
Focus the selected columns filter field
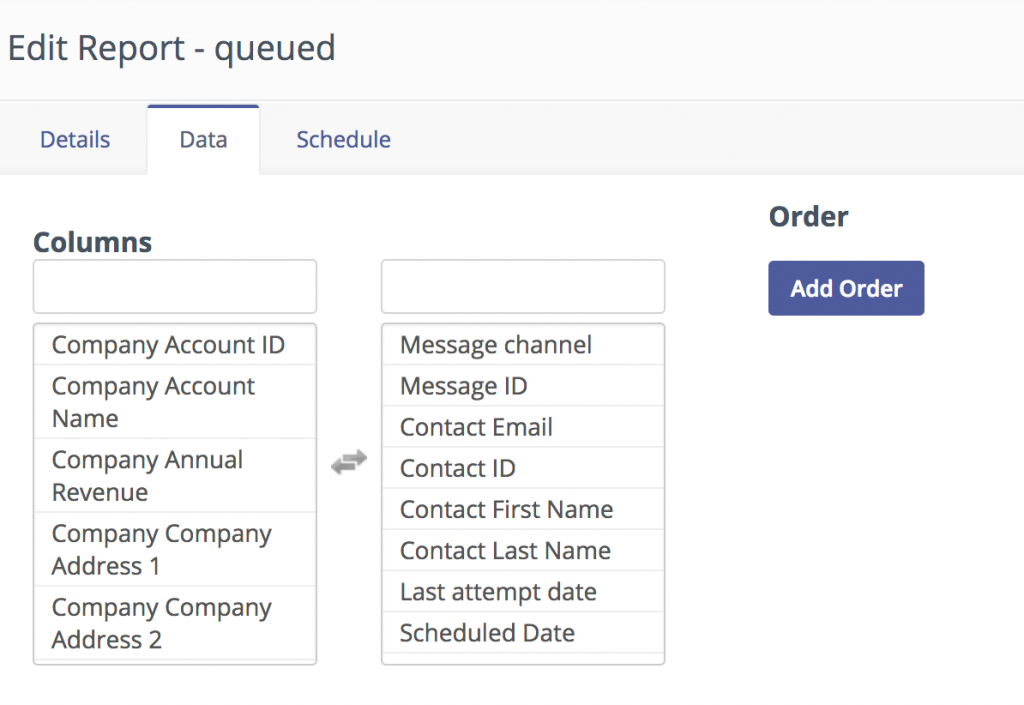(x=522, y=287)
